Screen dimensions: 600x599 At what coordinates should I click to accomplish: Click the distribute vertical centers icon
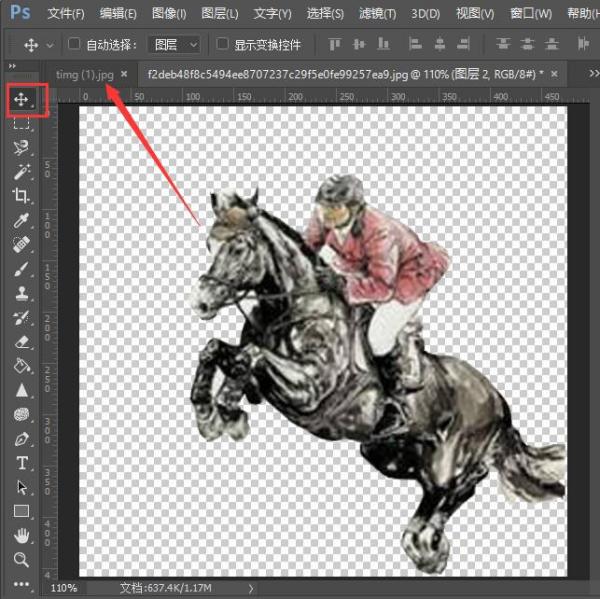(527, 44)
